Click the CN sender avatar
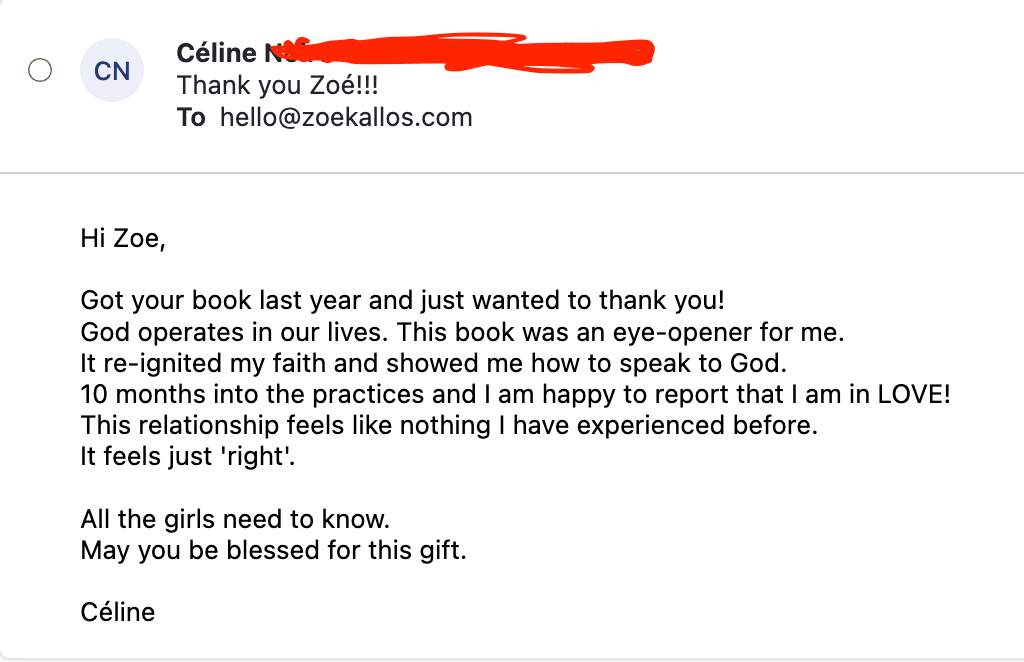The image size is (1024, 662). [112, 71]
